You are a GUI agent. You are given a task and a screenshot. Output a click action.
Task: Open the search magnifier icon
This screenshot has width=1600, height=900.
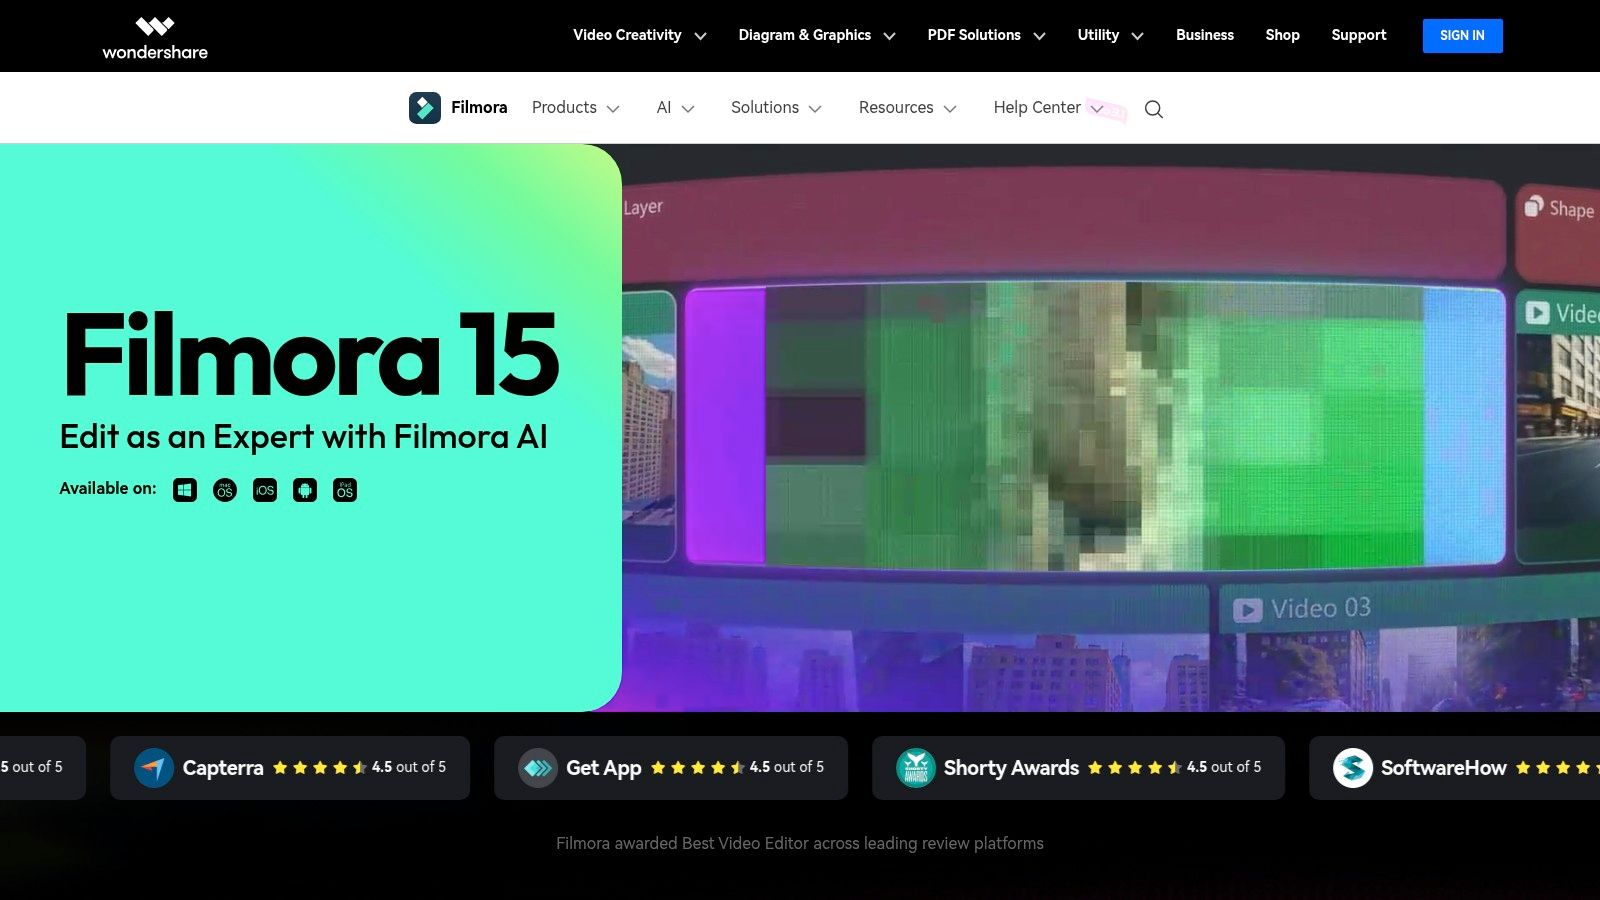point(1154,109)
